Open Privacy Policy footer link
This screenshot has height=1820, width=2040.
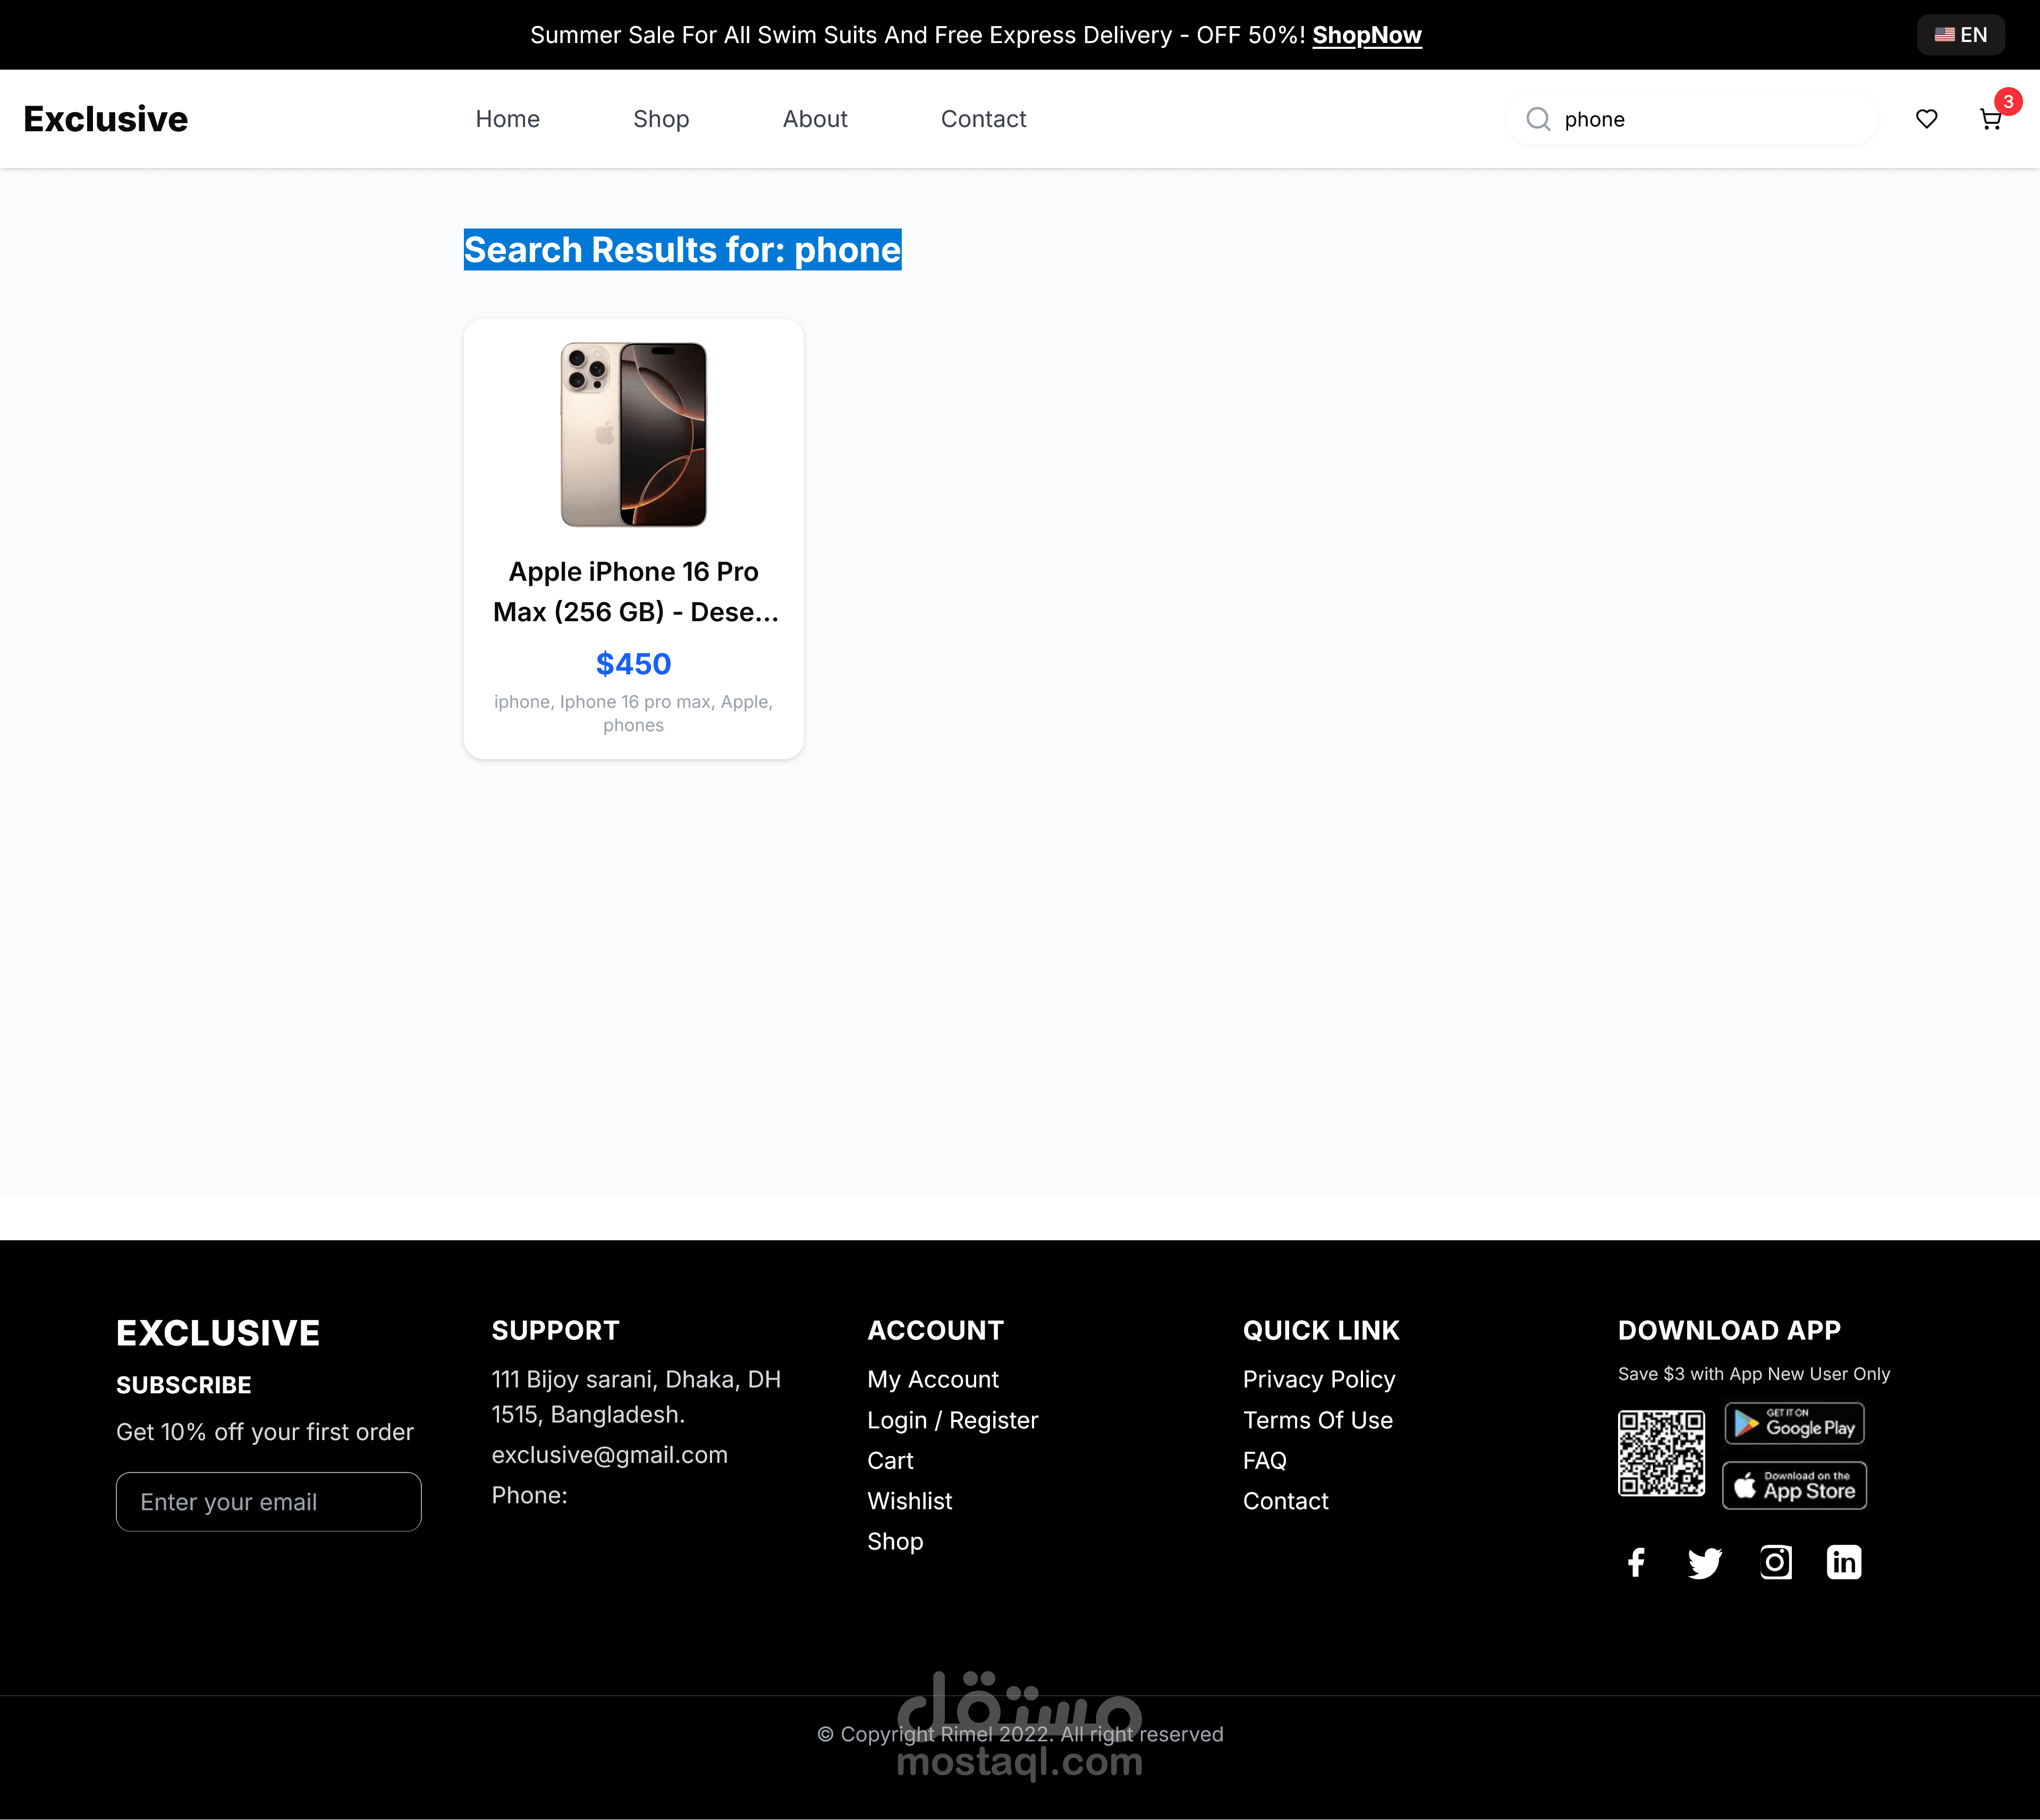pos(1318,1379)
